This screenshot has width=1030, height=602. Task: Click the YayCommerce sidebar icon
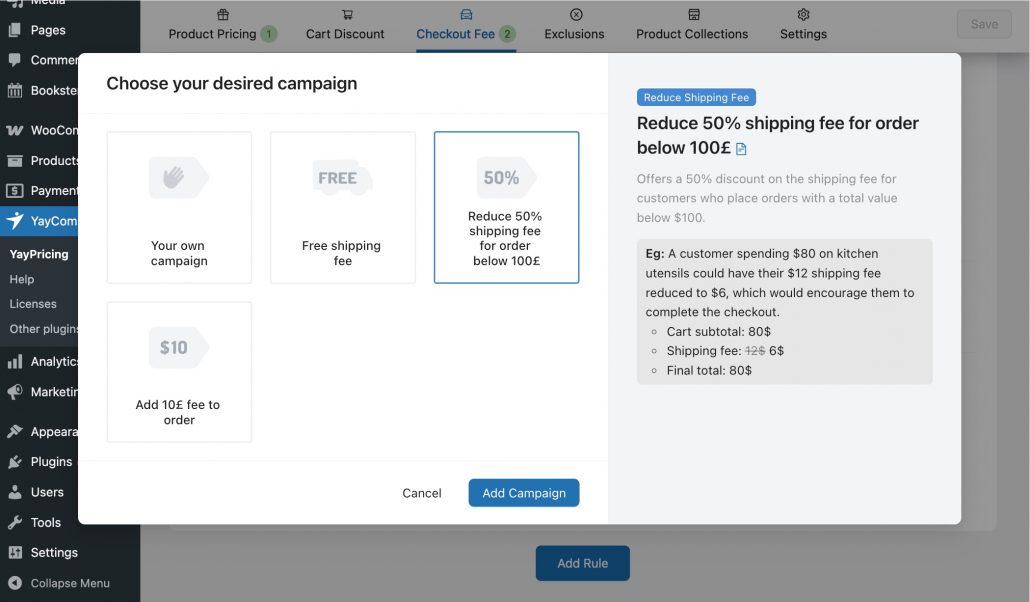click(14, 221)
